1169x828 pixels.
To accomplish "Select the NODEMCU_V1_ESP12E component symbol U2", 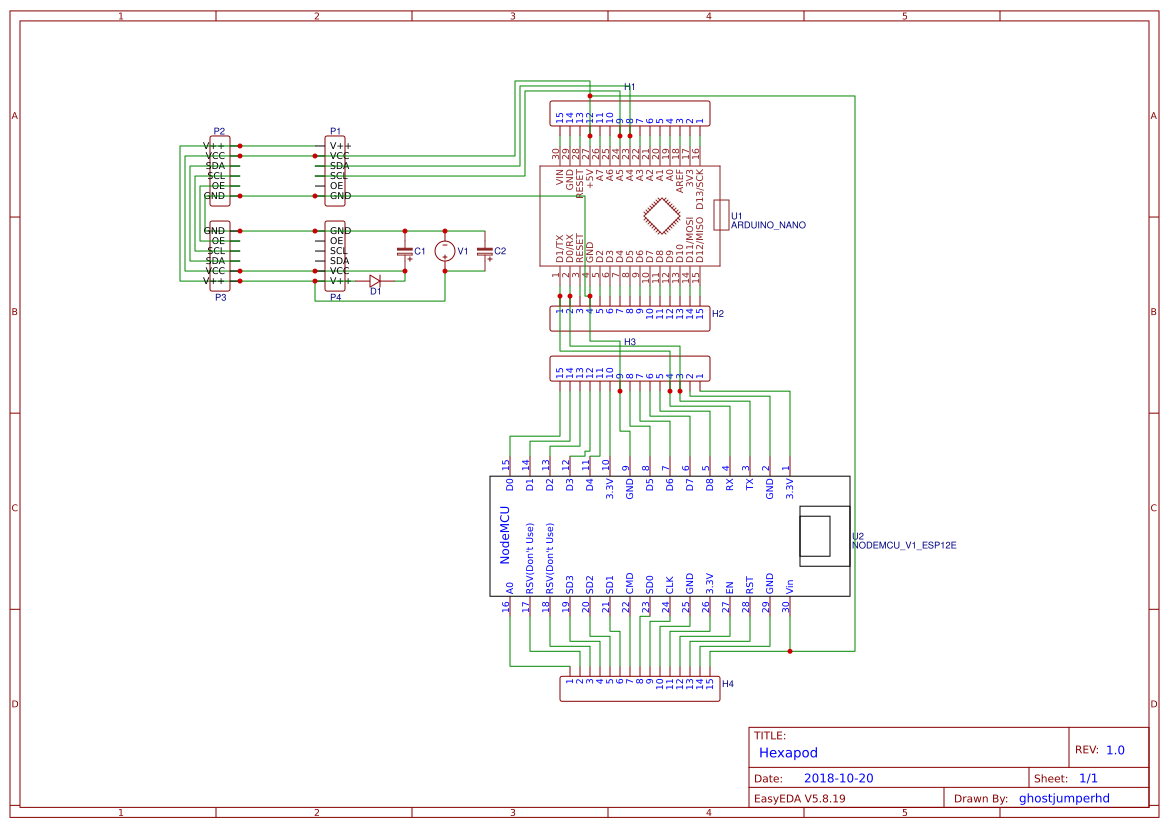I will pos(670,535).
